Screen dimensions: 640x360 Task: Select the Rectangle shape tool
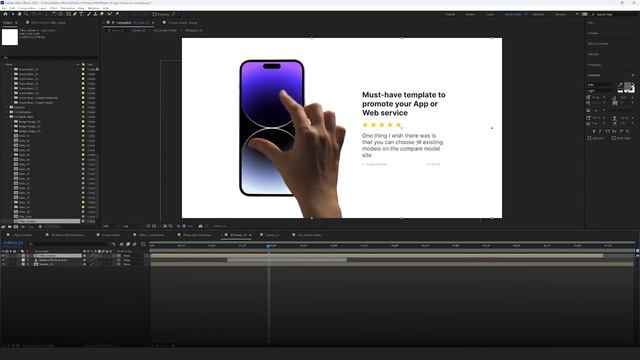[69, 14]
